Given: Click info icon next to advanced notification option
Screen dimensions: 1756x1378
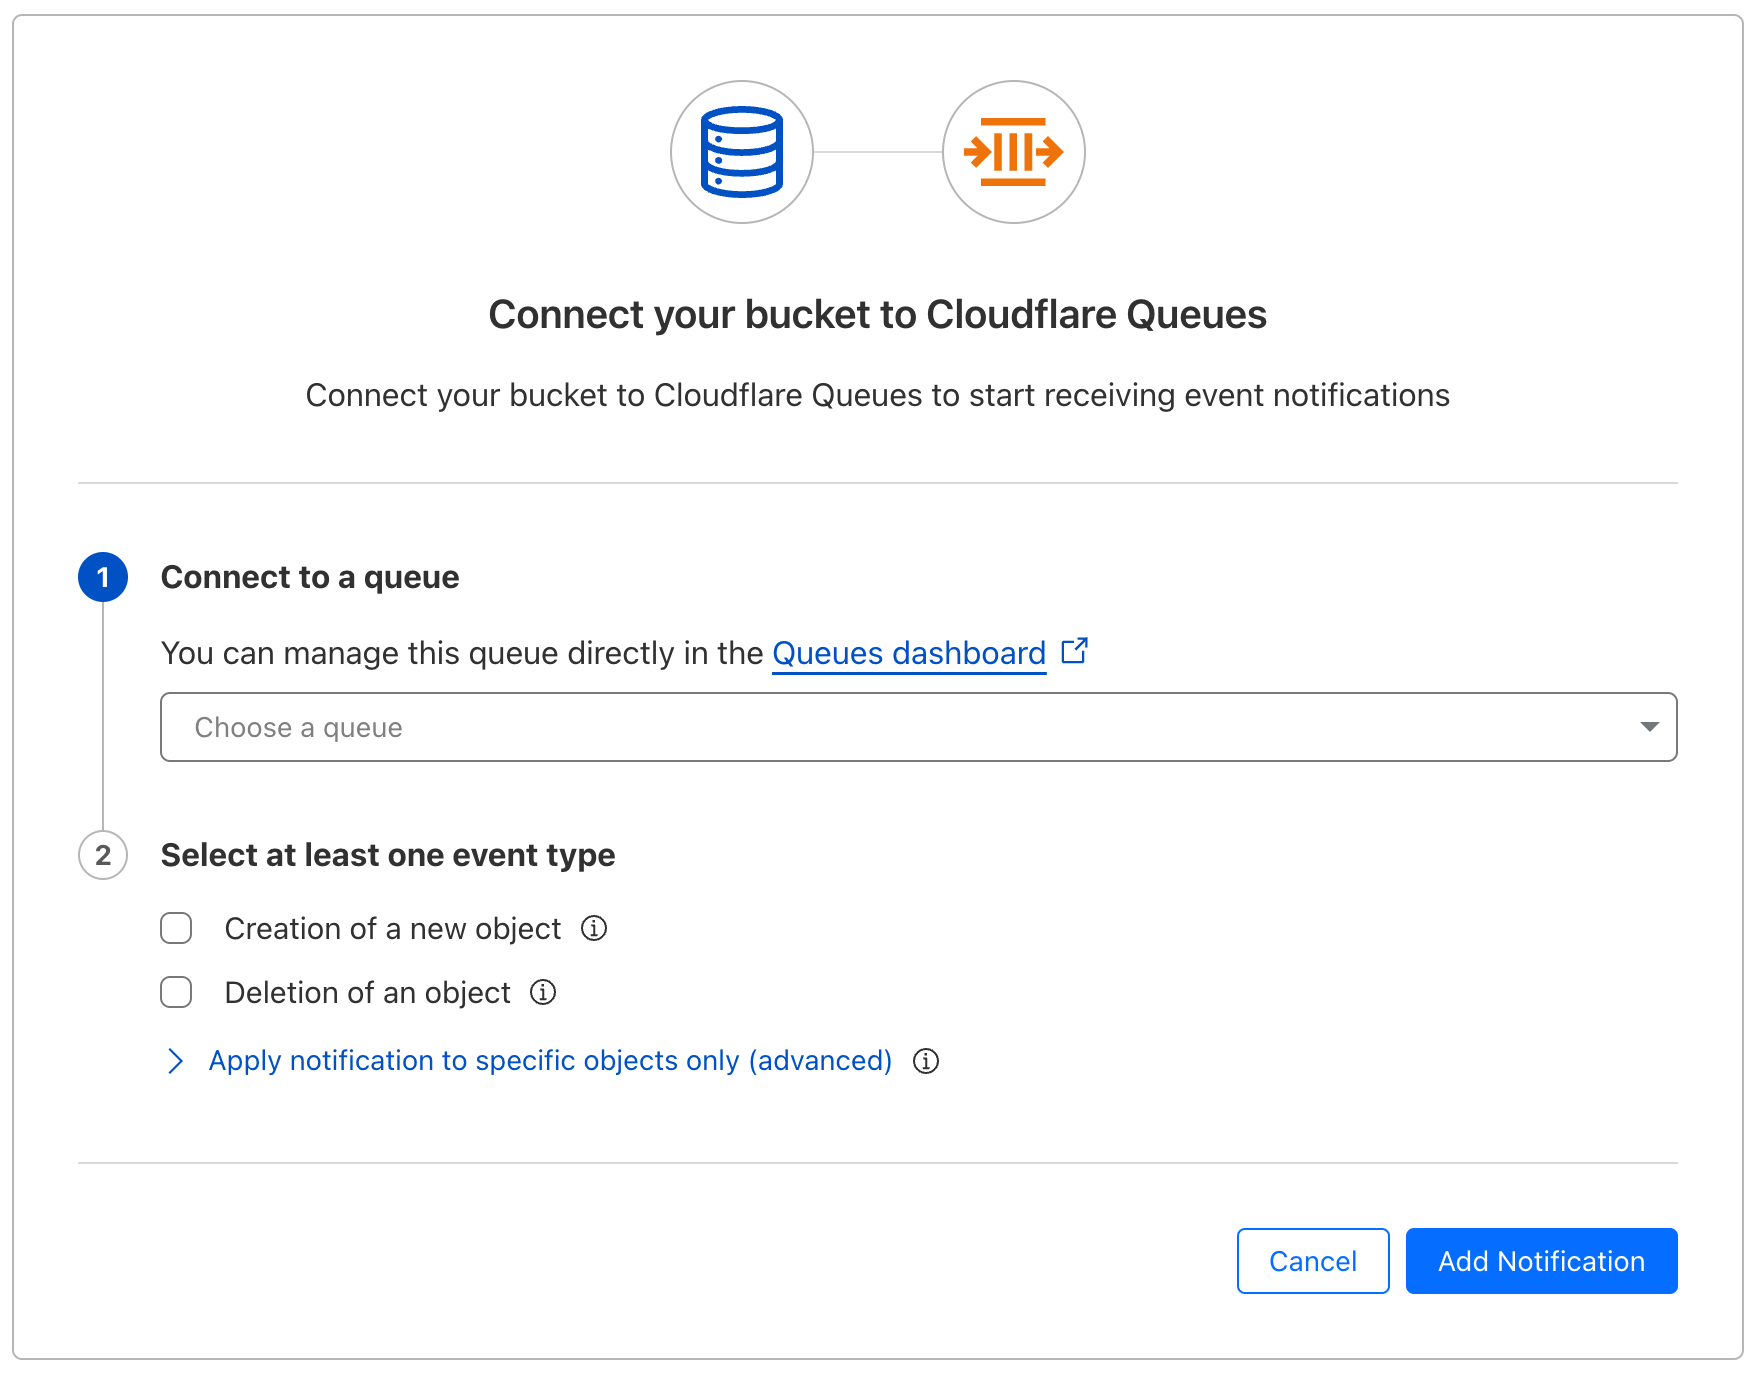Looking at the screenshot, I should click(x=926, y=1061).
